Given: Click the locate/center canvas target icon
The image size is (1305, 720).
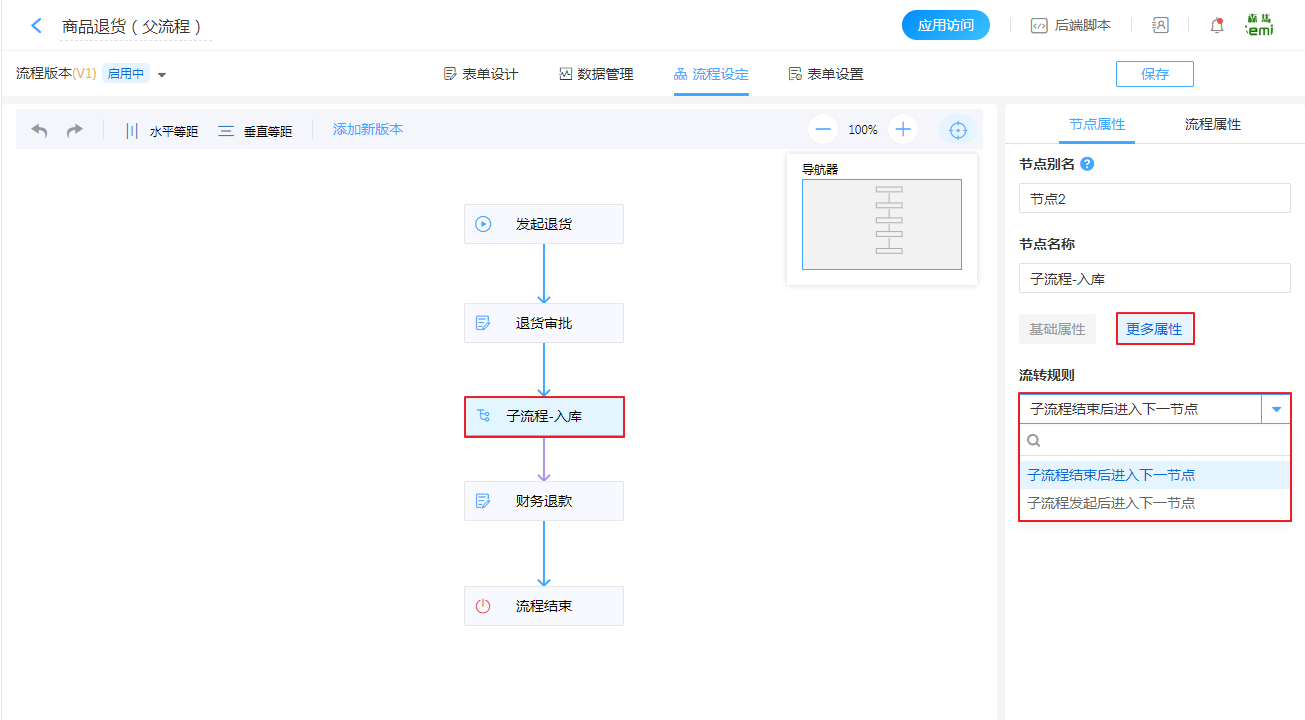Looking at the screenshot, I should (x=958, y=130).
